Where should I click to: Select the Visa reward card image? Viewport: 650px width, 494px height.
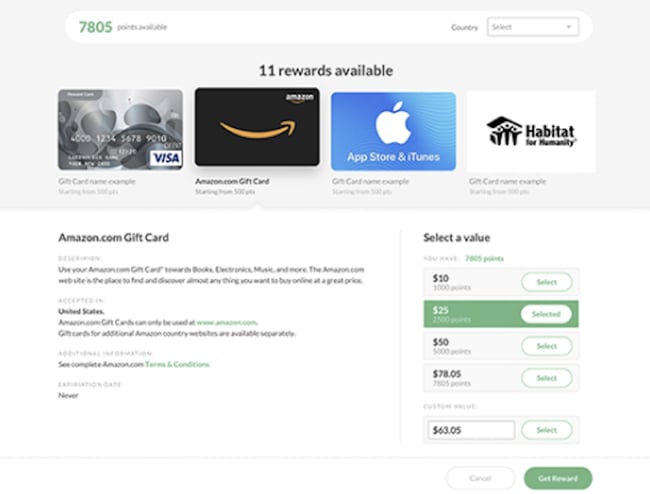click(x=120, y=130)
